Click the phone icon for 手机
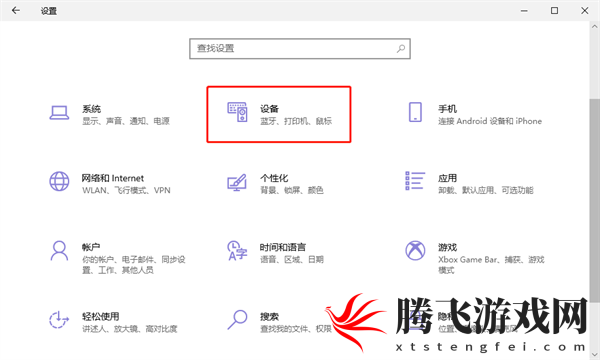 pyautogui.click(x=415, y=112)
